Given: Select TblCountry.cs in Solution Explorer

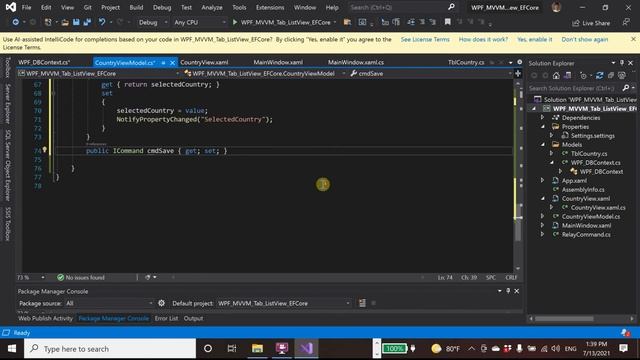Looking at the screenshot, I should (x=589, y=153).
